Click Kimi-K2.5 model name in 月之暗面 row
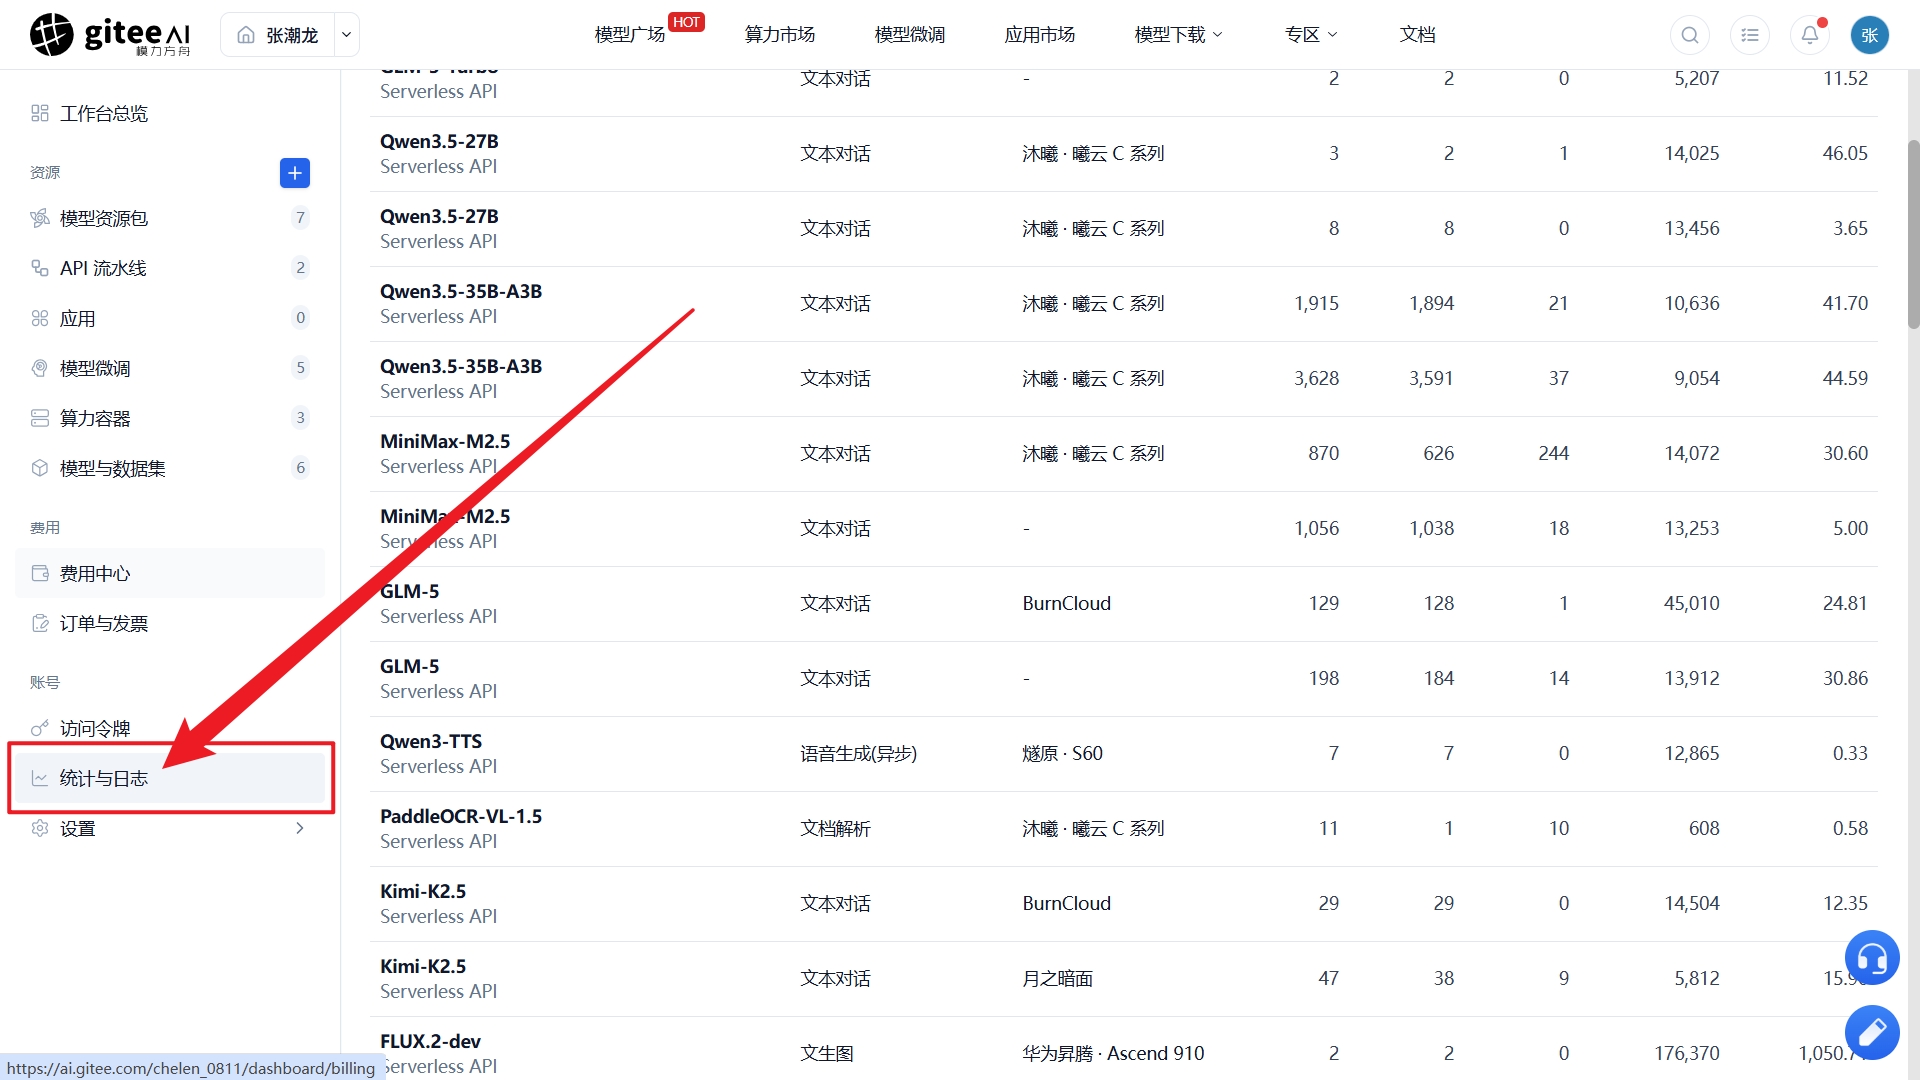The image size is (1920, 1080). tap(423, 966)
